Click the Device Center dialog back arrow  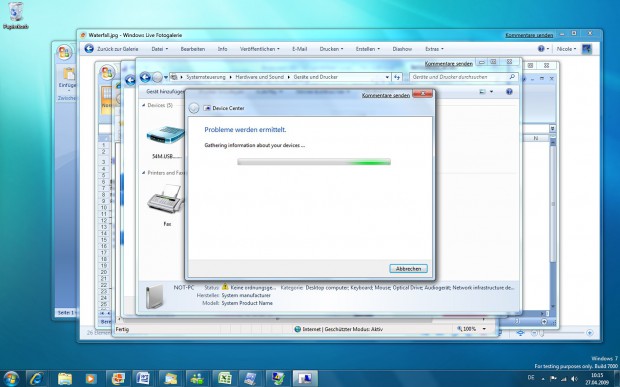(x=194, y=108)
